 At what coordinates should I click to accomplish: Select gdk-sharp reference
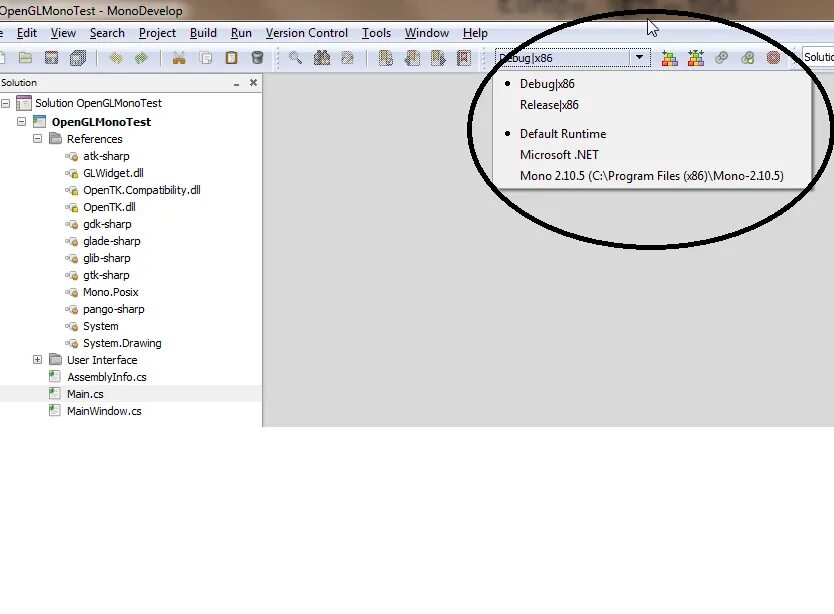[x=107, y=224]
